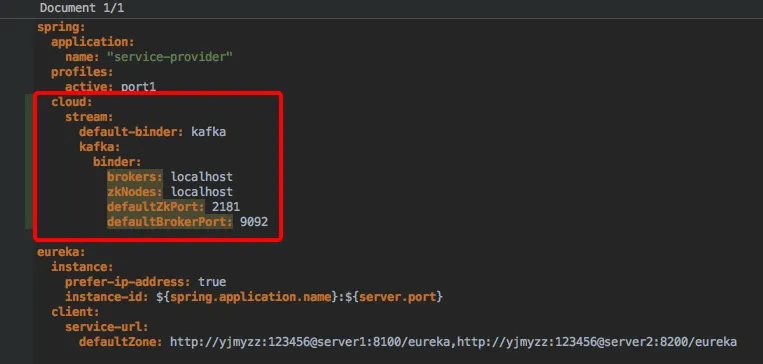Click the 'eureka:' key

click(61, 252)
